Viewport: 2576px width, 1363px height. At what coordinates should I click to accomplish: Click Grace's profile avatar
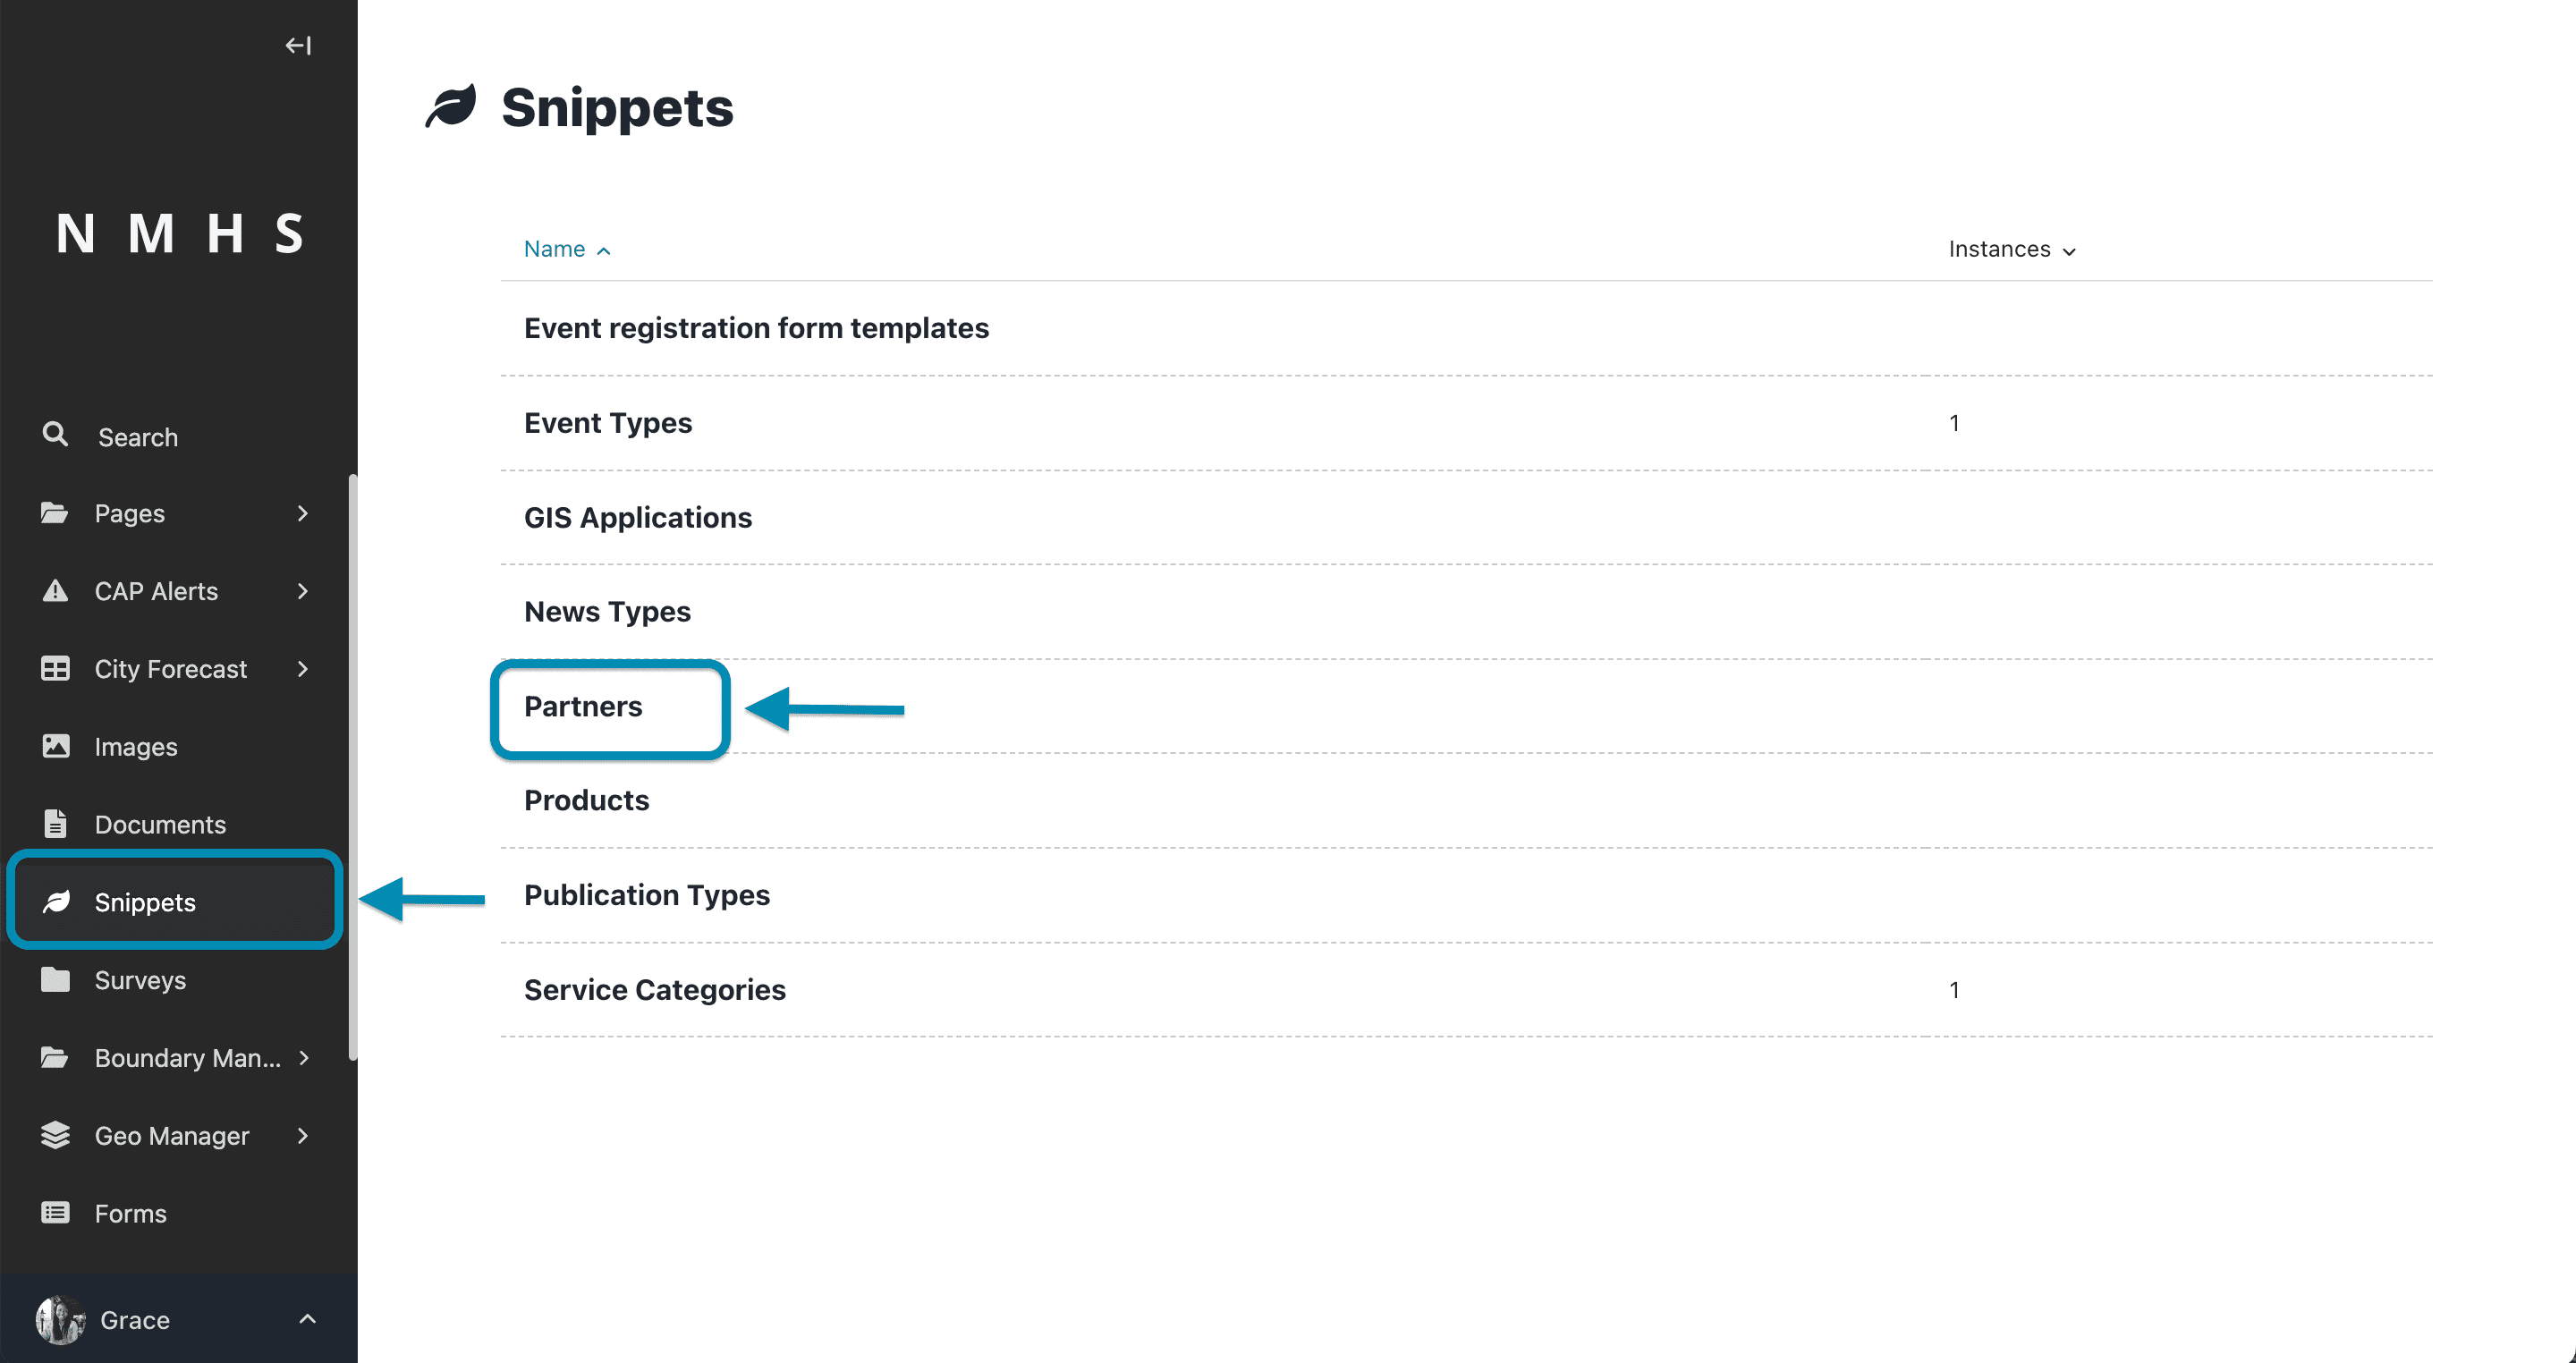[60, 1320]
